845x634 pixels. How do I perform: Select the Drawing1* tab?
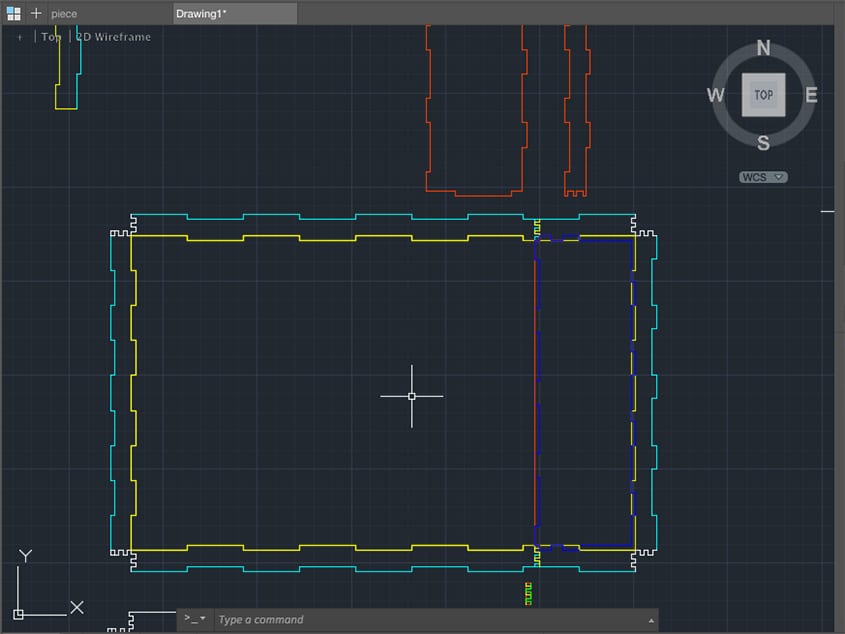click(202, 14)
